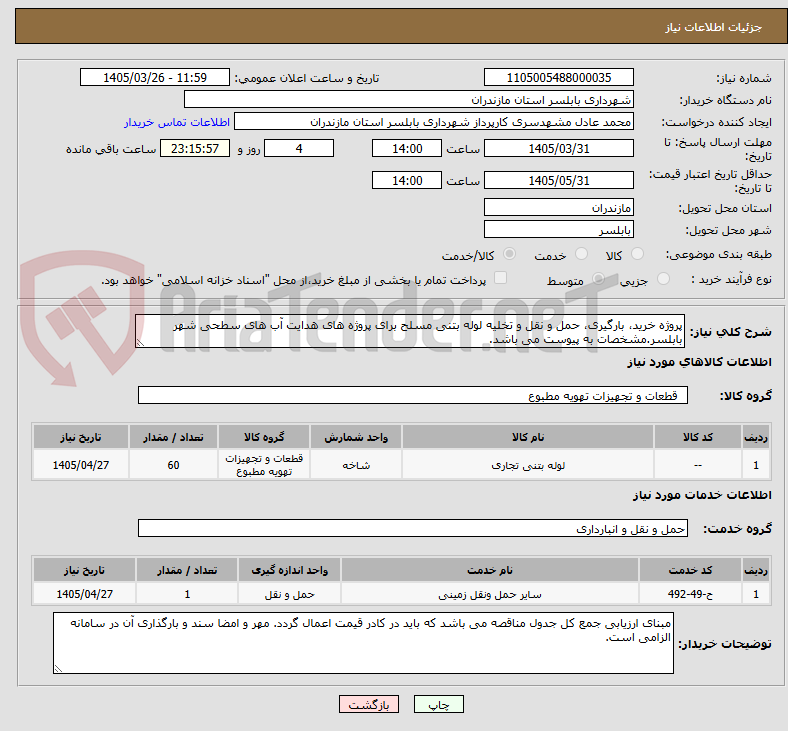Click the remaining days field showing 4
The width and height of the screenshot is (788, 731).
coord(299,149)
